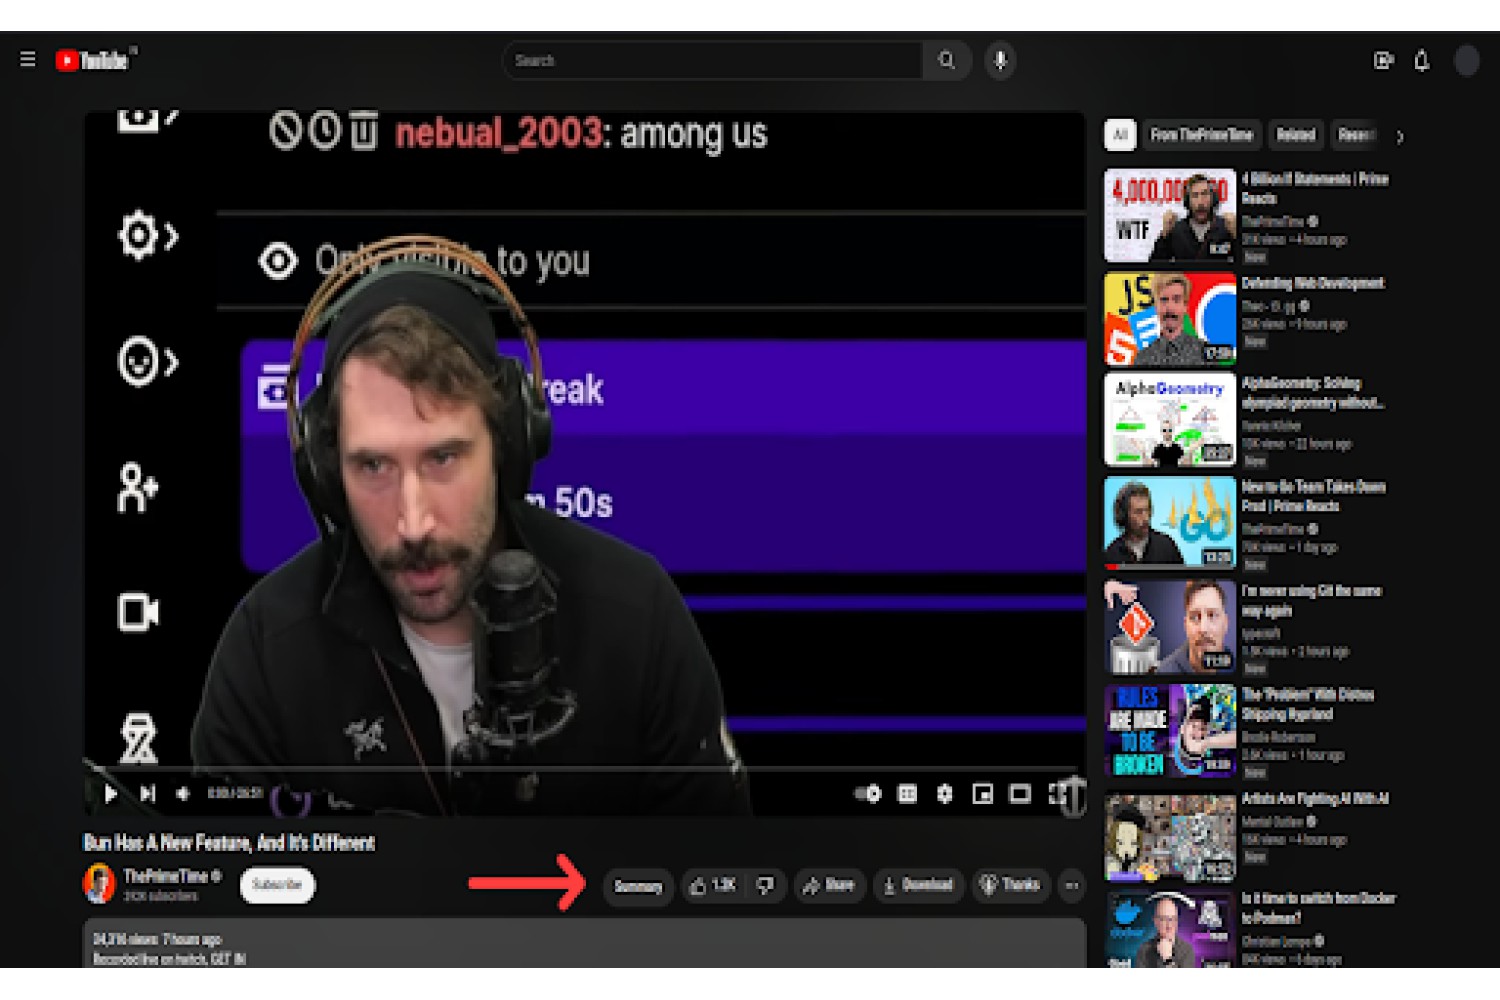Open the Docker to Podman thumbnail
Viewport: 1500px width, 1000px height.
[1170, 929]
